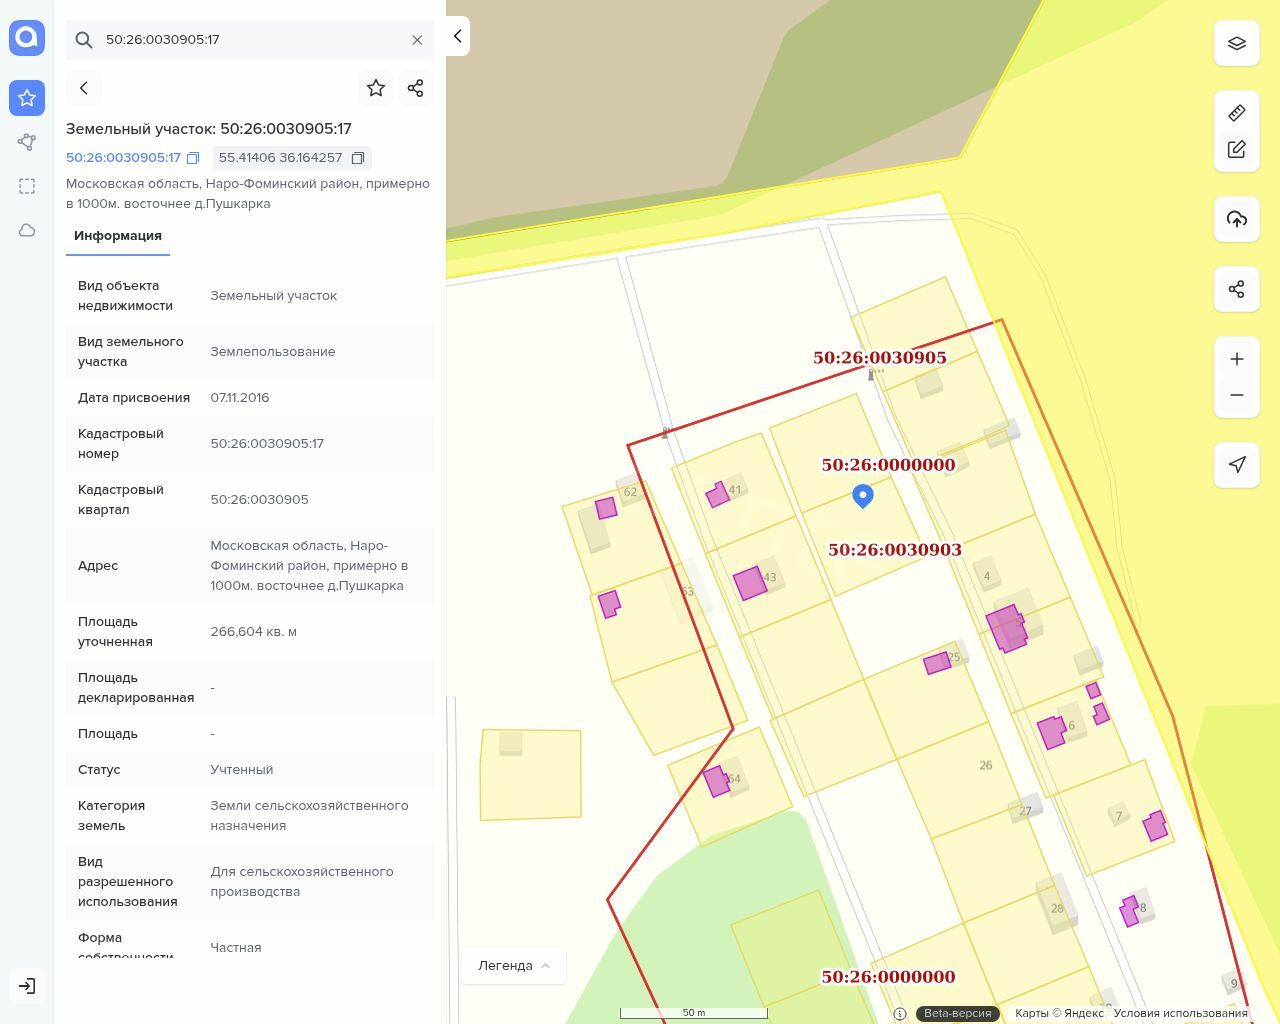Collapse the left information panel
Viewport: 1280px width, 1024px height.
457,36
